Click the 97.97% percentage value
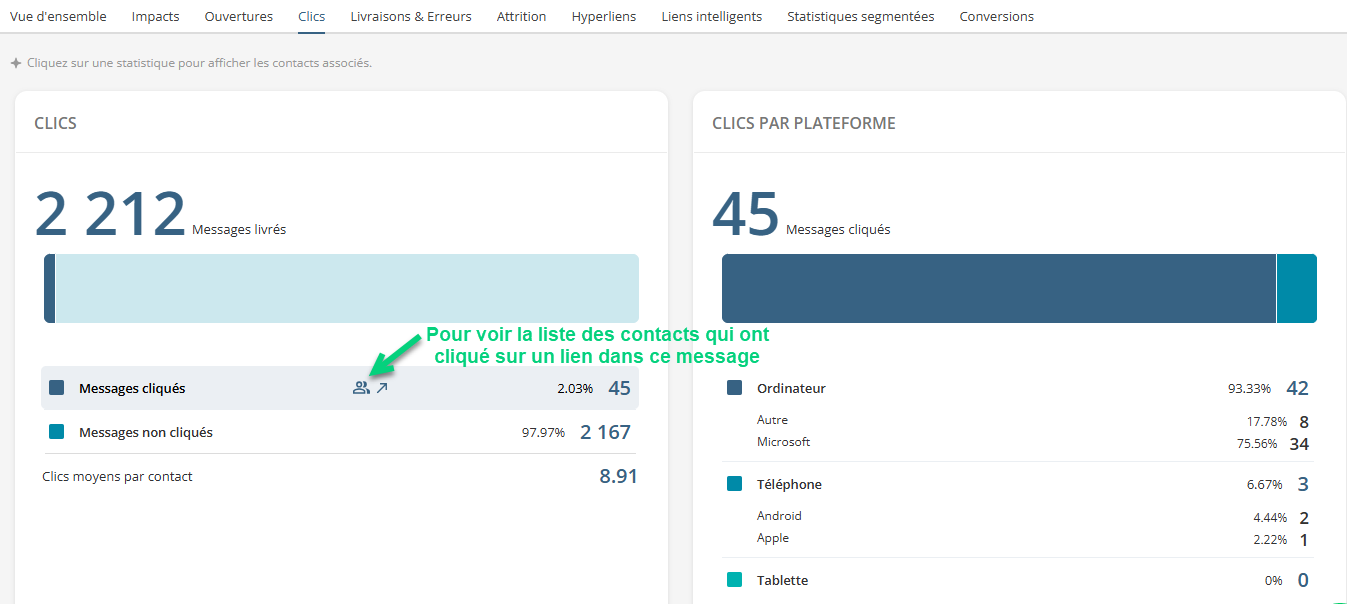The width and height of the screenshot is (1347, 604). [543, 432]
